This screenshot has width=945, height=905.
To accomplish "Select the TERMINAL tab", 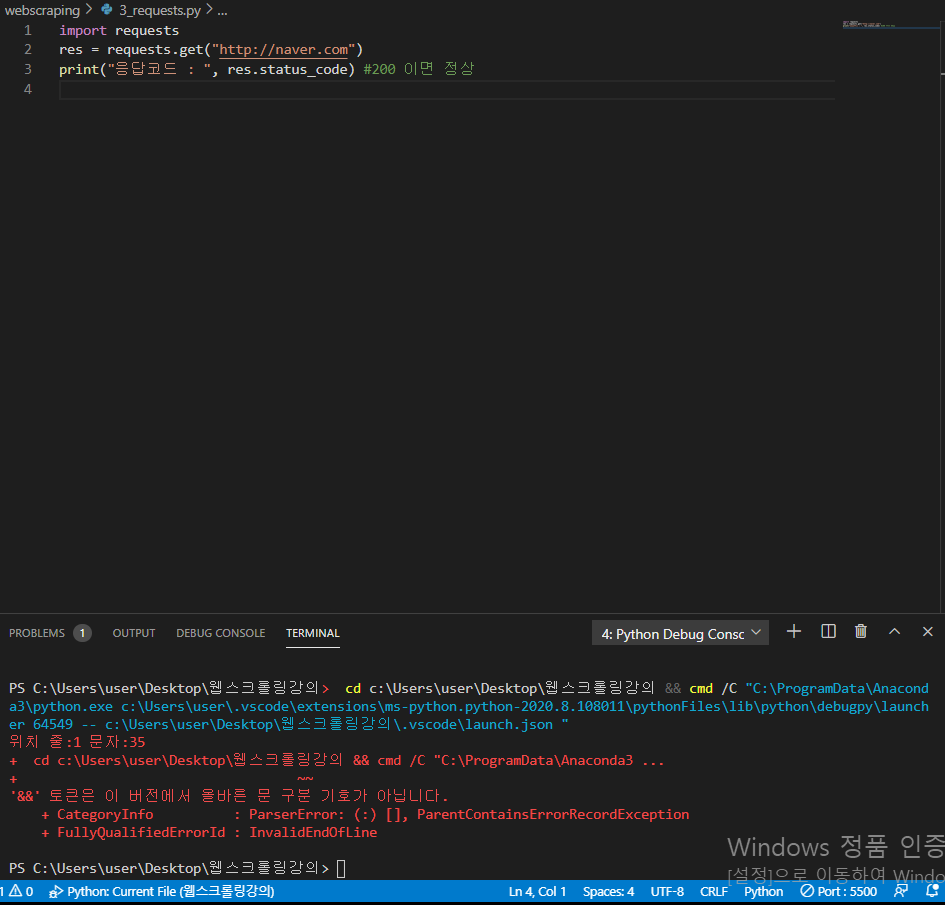I will [x=313, y=633].
